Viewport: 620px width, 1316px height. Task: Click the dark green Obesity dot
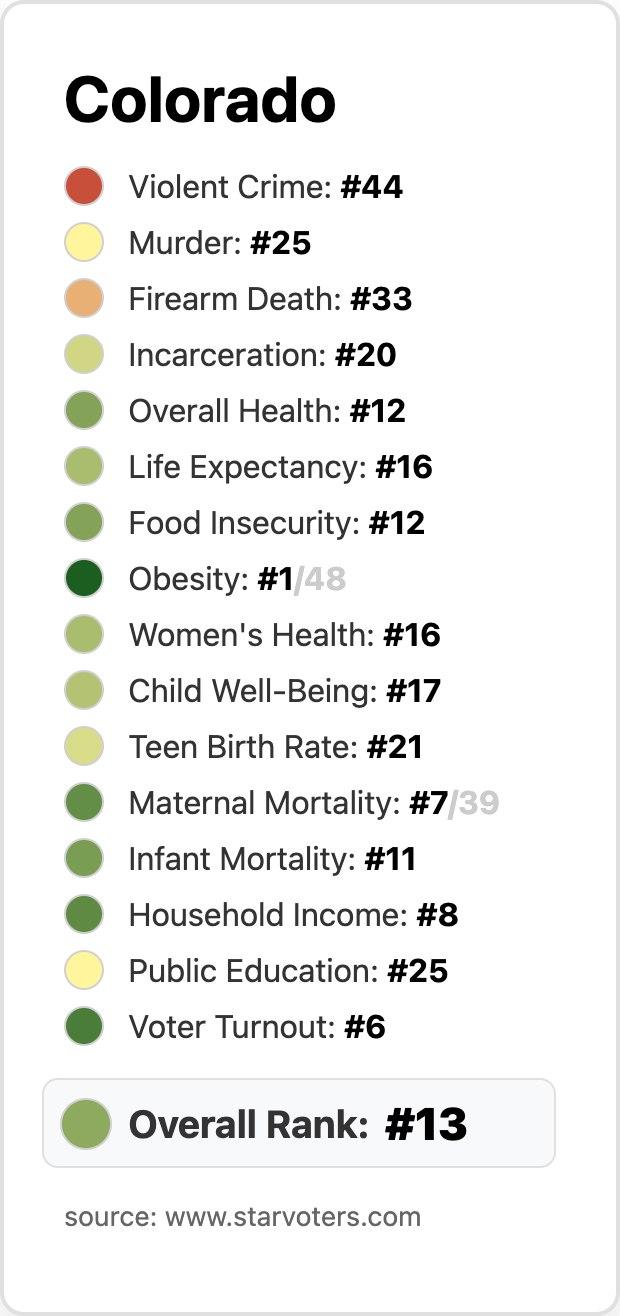pyautogui.click(x=84, y=579)
